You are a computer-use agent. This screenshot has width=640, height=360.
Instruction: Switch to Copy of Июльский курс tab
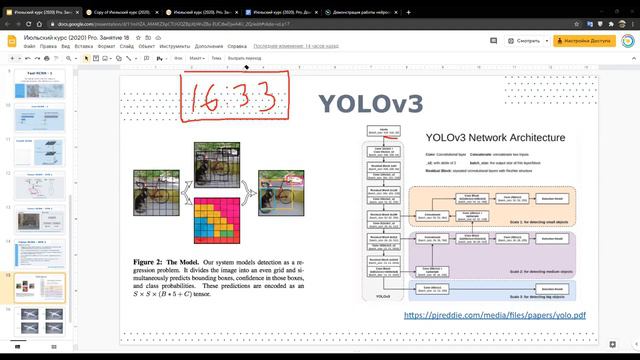pos(122,12)
